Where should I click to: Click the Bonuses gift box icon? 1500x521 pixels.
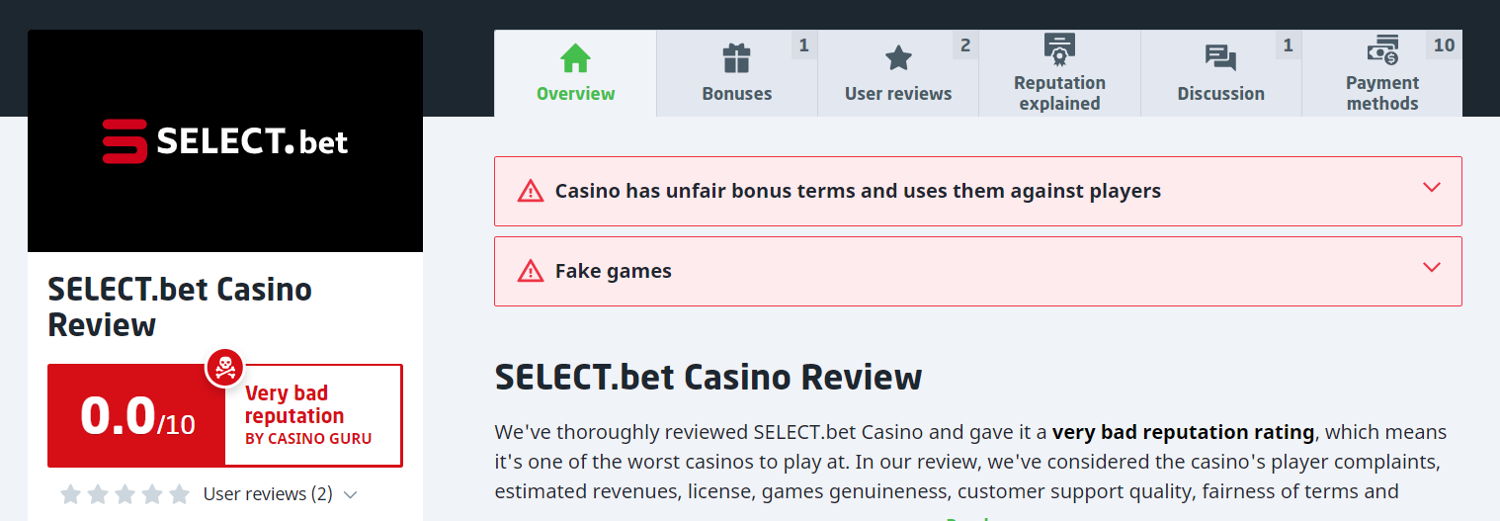coord(737,58)
